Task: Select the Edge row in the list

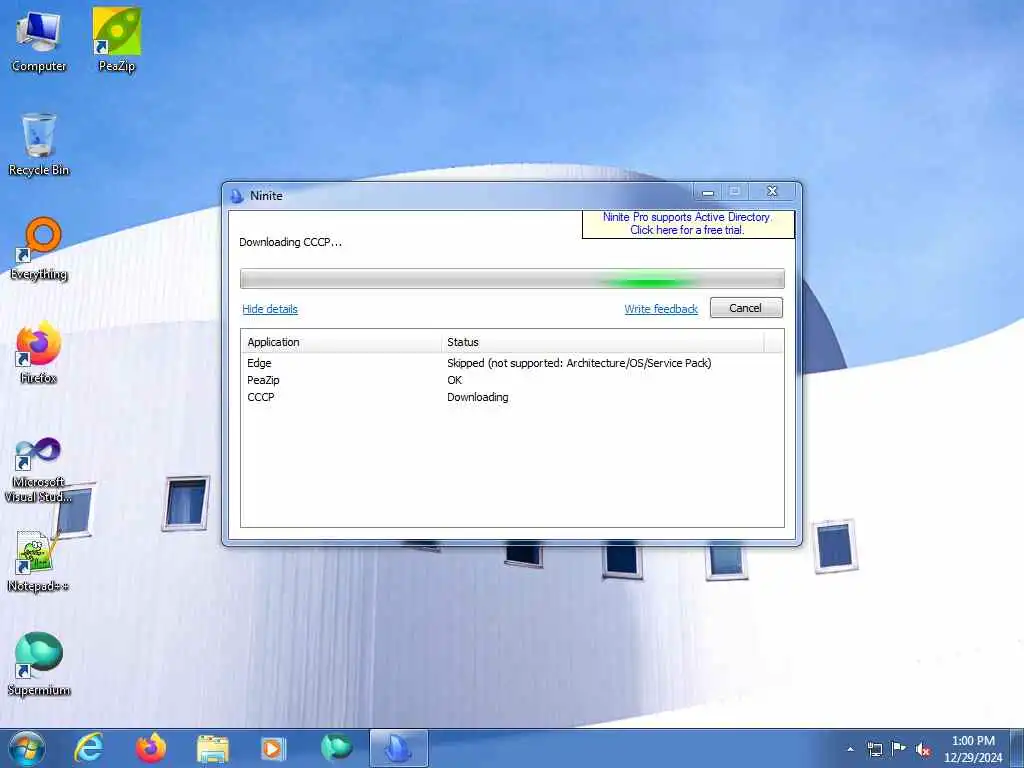Action: tap(512, 363)
